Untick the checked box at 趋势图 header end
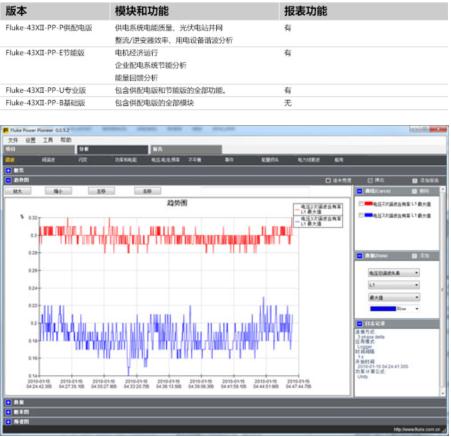 [x=415, y=180]
